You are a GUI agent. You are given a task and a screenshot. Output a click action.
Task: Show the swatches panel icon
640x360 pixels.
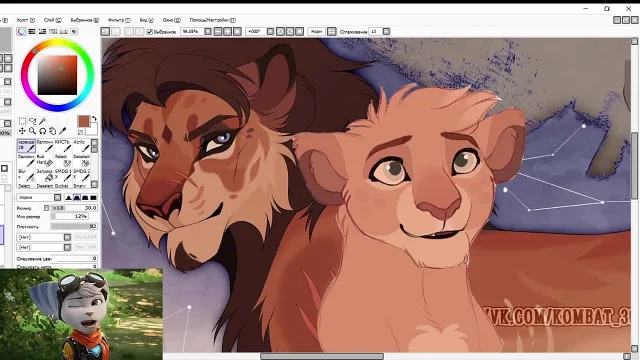[x=63, y=31]
